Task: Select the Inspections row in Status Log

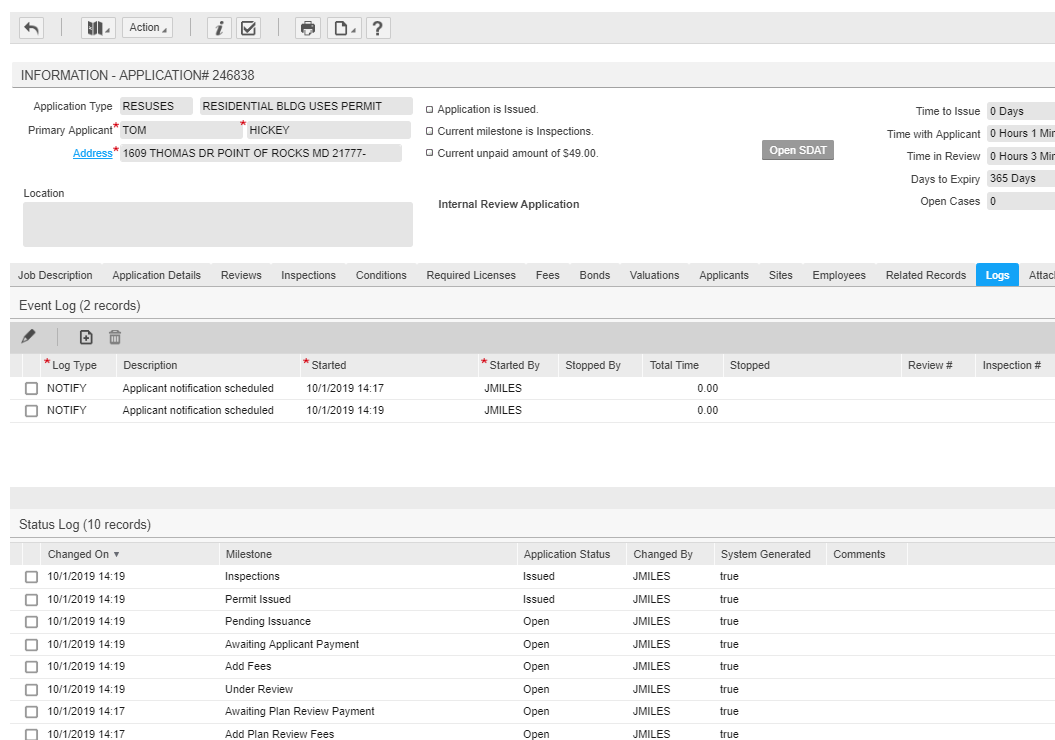Action: tap(31, 576)
